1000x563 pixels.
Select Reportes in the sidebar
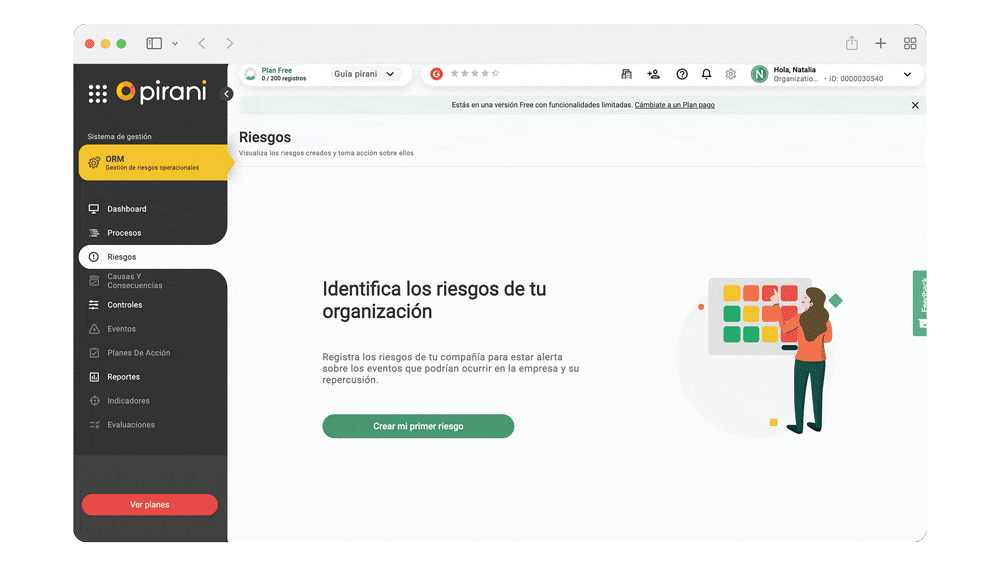click(x=124, y=377)
